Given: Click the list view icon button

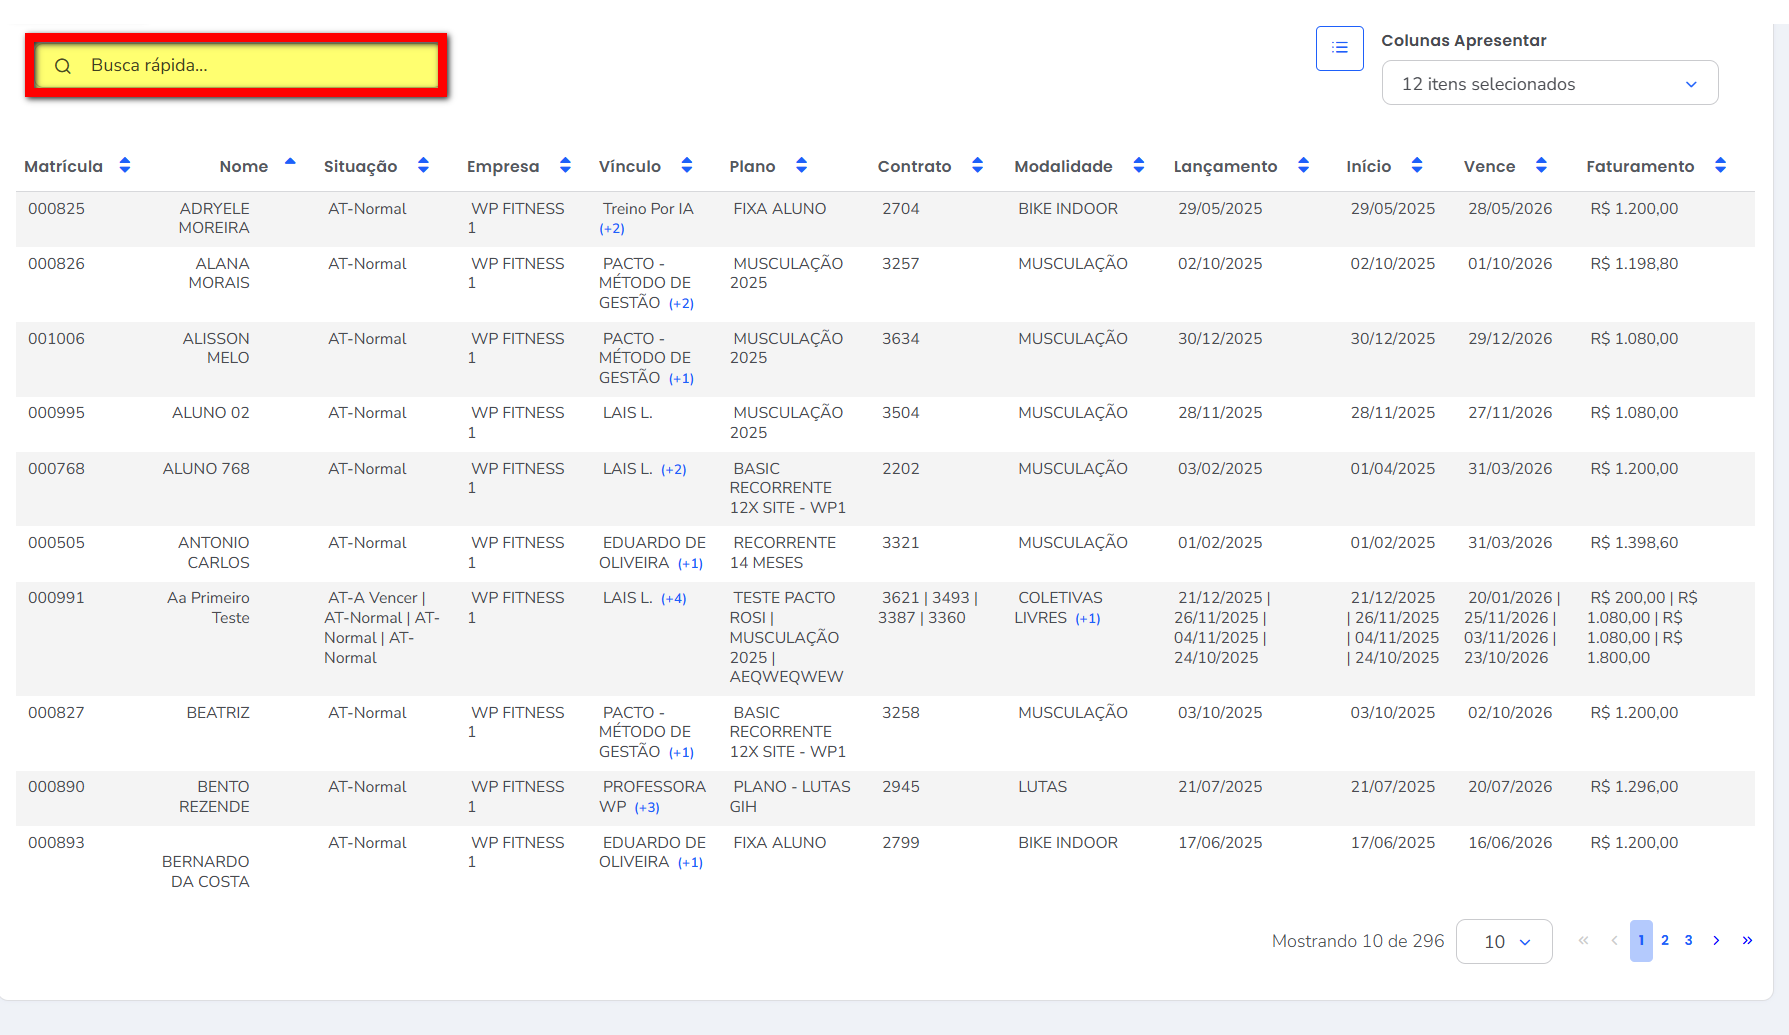Looking at the screenshot, I should click(1339, 48).
